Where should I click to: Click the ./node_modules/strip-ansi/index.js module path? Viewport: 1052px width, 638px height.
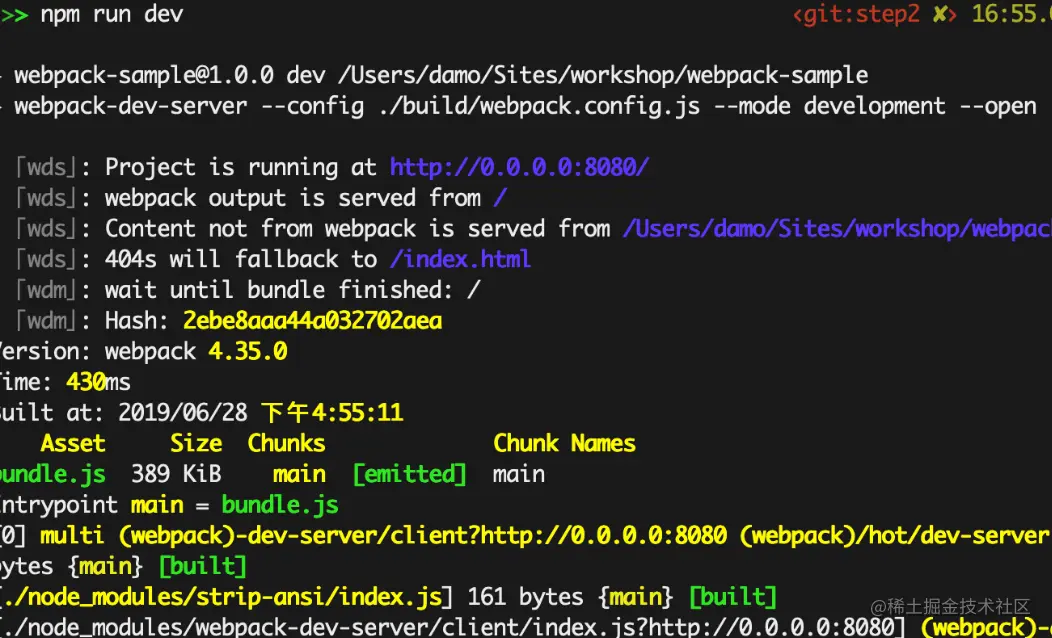[226, 597]
